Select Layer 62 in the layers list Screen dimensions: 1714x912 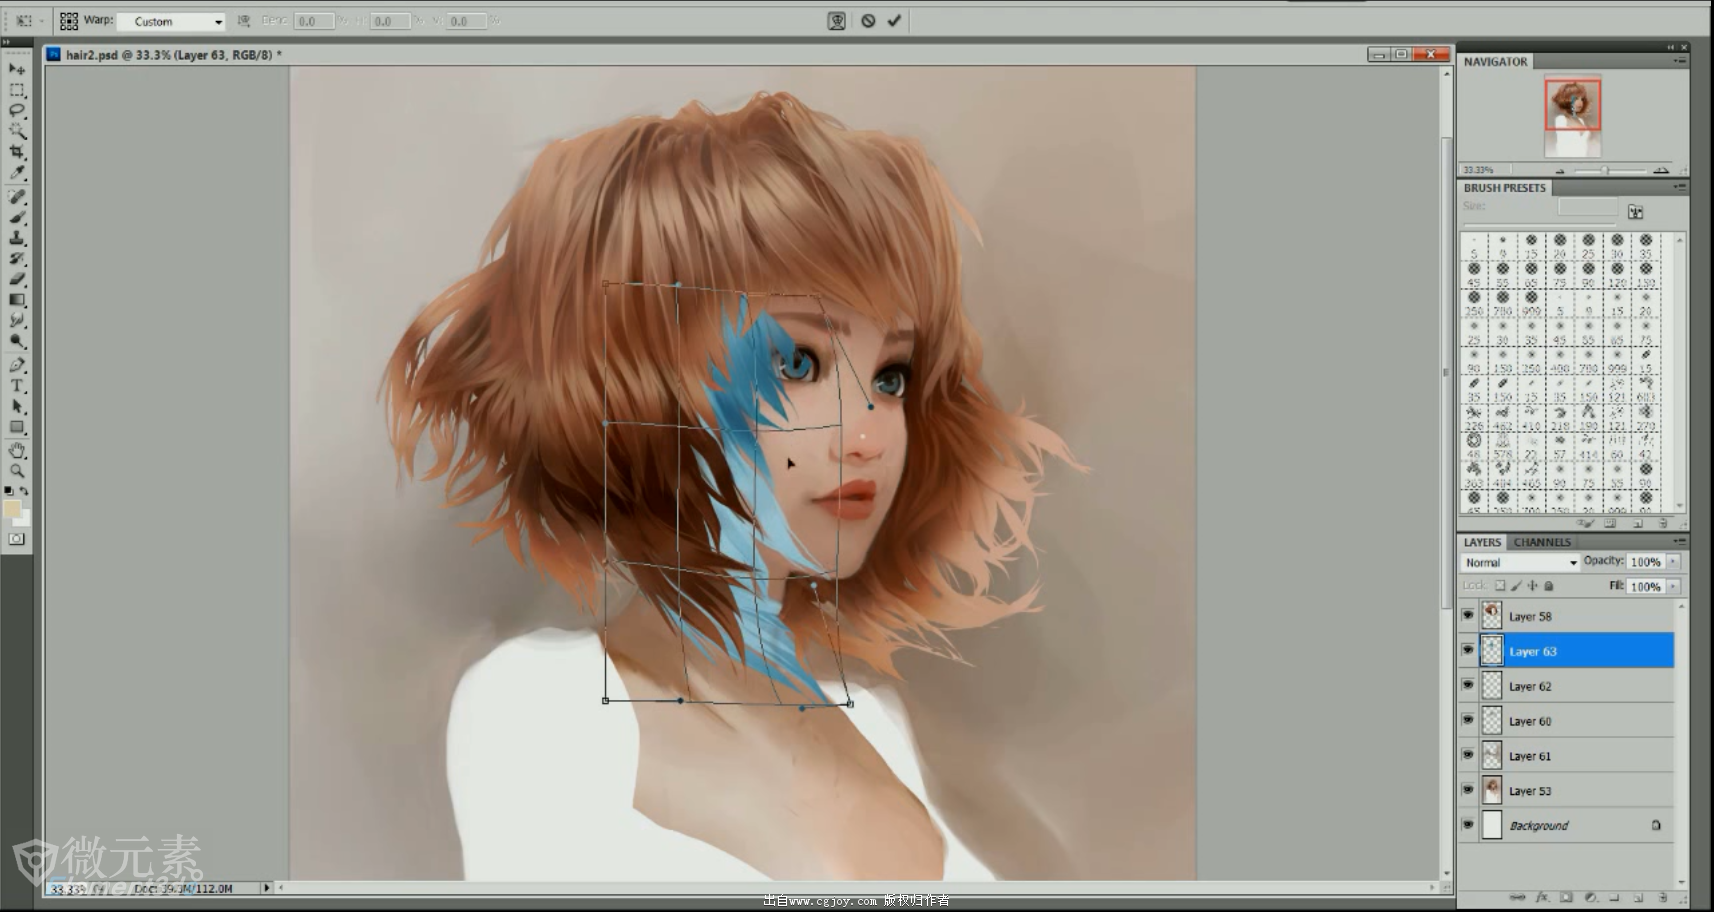click(x=1566, y=686)
